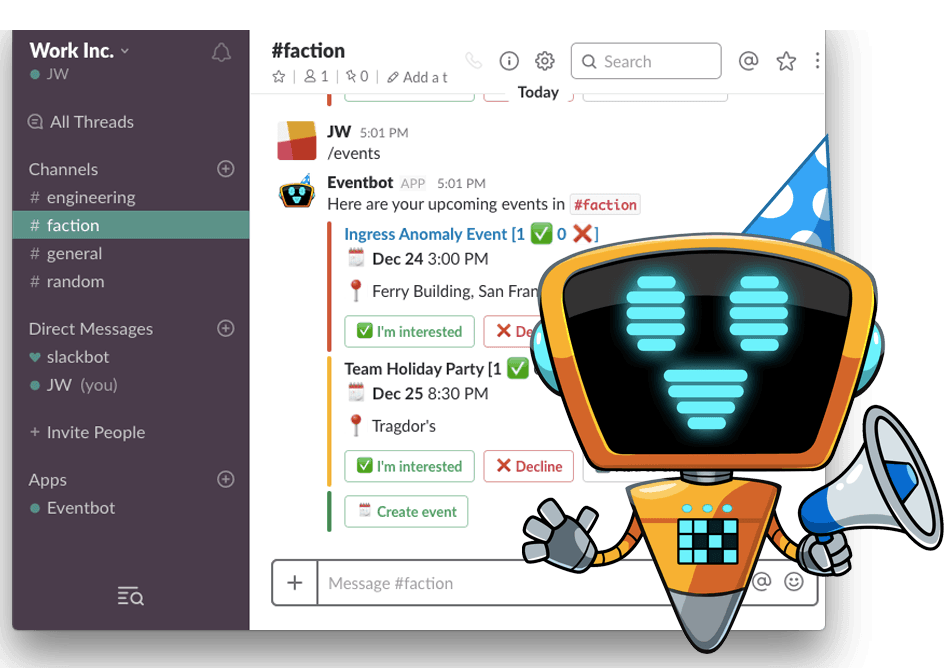Image resolution: width=946 pixels, height=668 pixels.
Task: Click the Channels section header
Action: 63,169
